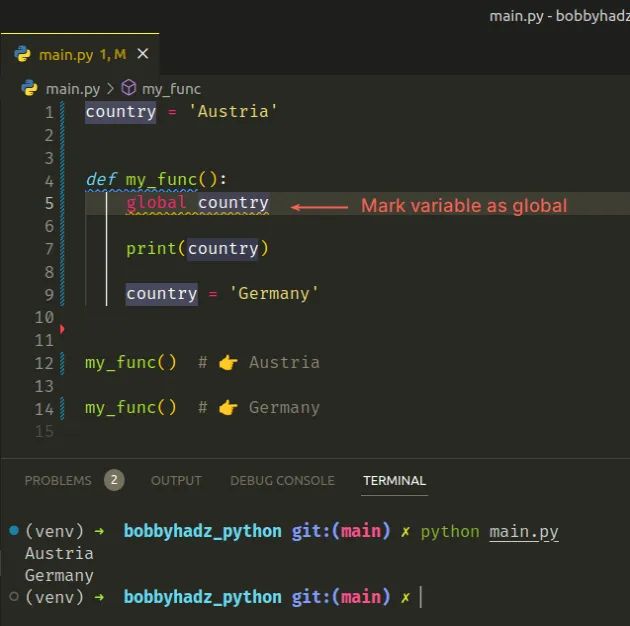This screenshot has width=630, height=626.
Task: Click country argument inside print
Action: pyautogui.click(x=223, y=249)
